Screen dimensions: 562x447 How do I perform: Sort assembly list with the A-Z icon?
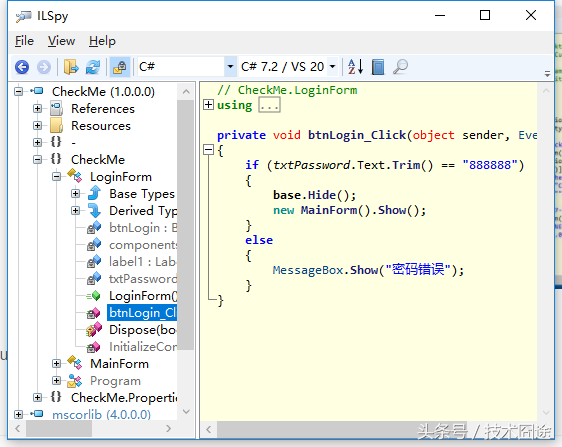[x=356, y=67]
